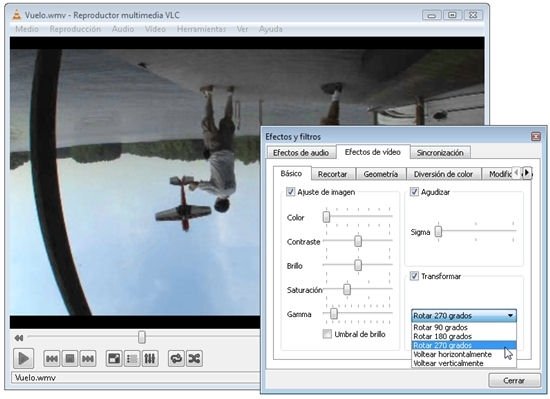Screen dimensions: 550x399
Task: Toggle loop playback icon
Action: click(176, 359)
